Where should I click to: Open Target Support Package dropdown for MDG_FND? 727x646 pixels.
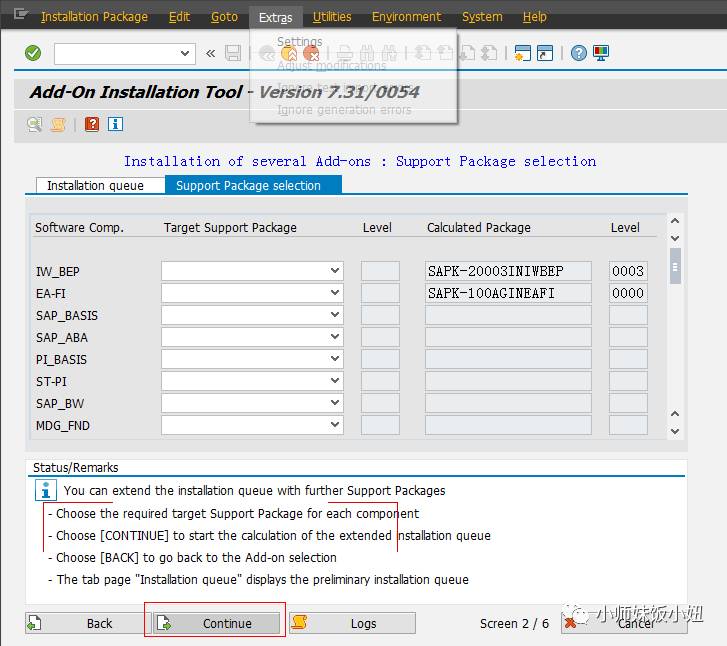coord(335,425)
